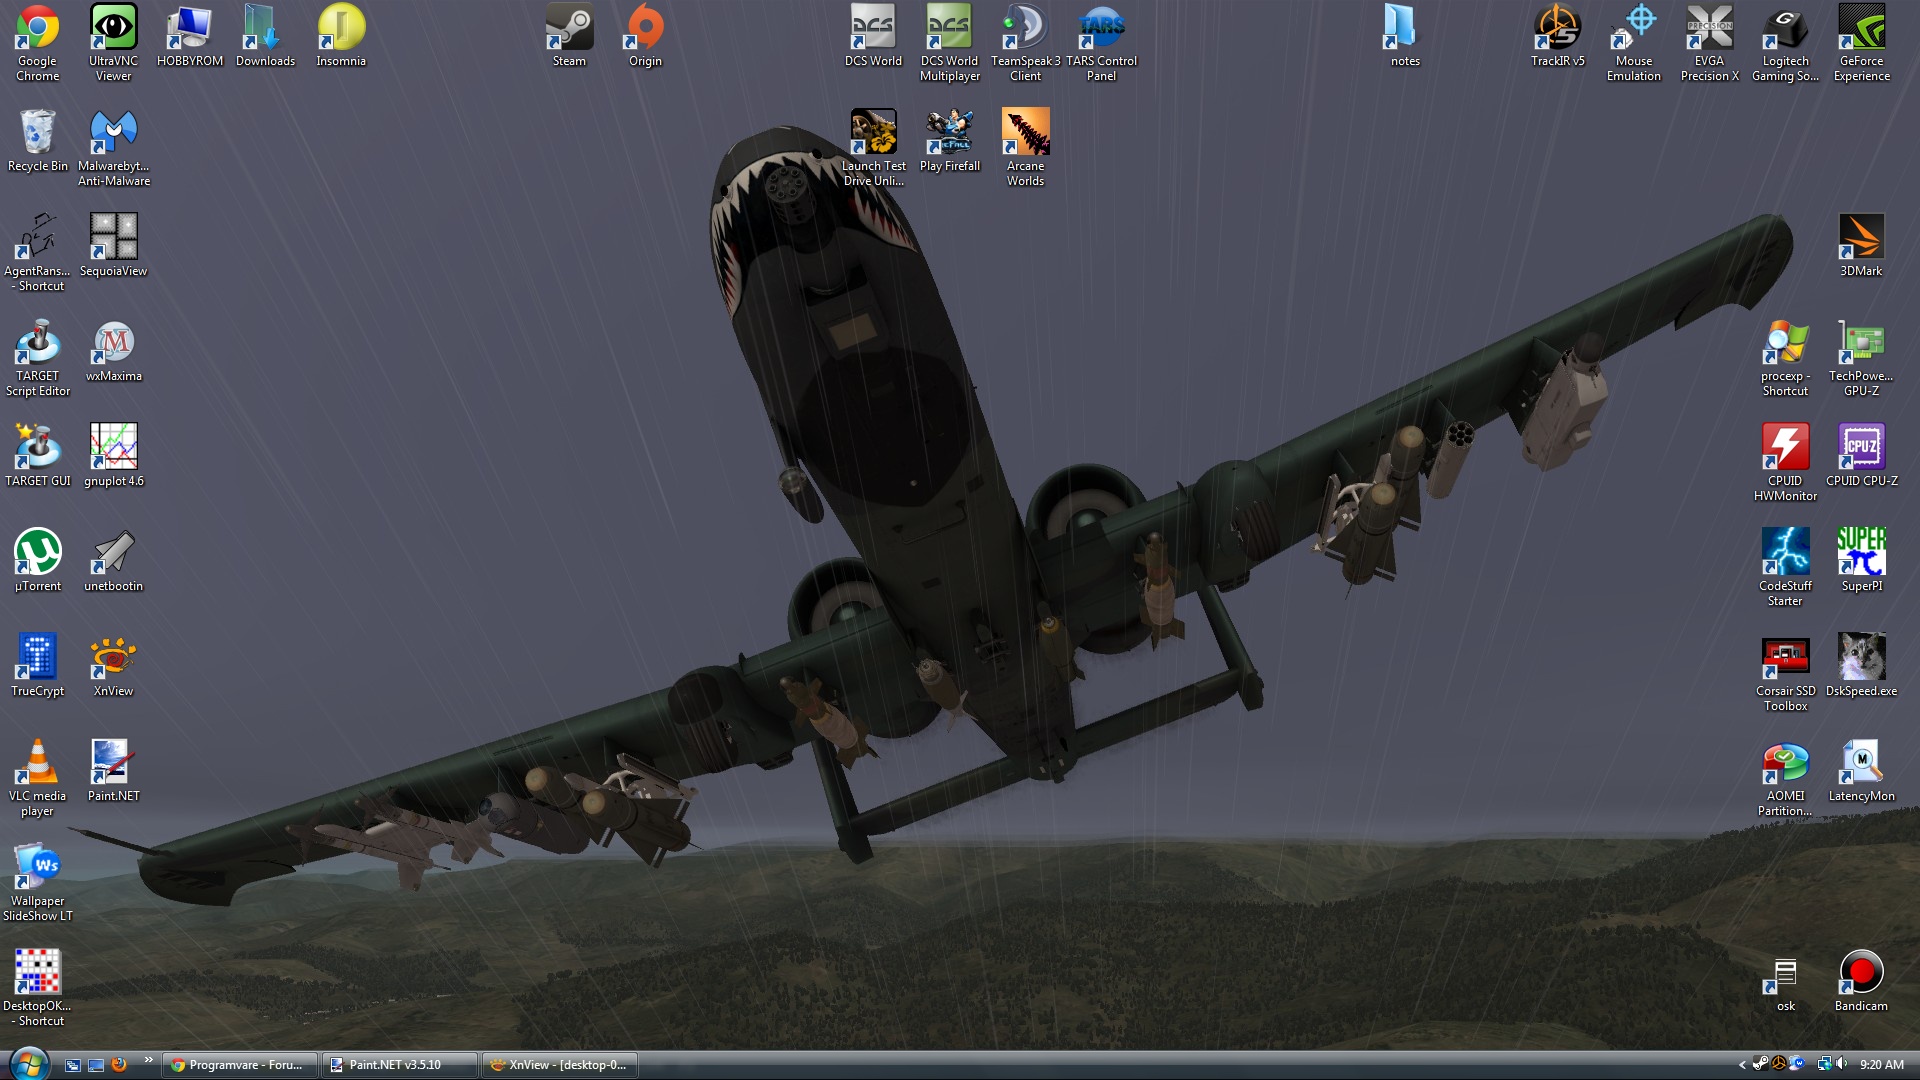Open the Recycle Bin
Screen dimensions: 1920x1080
(38, 133)
